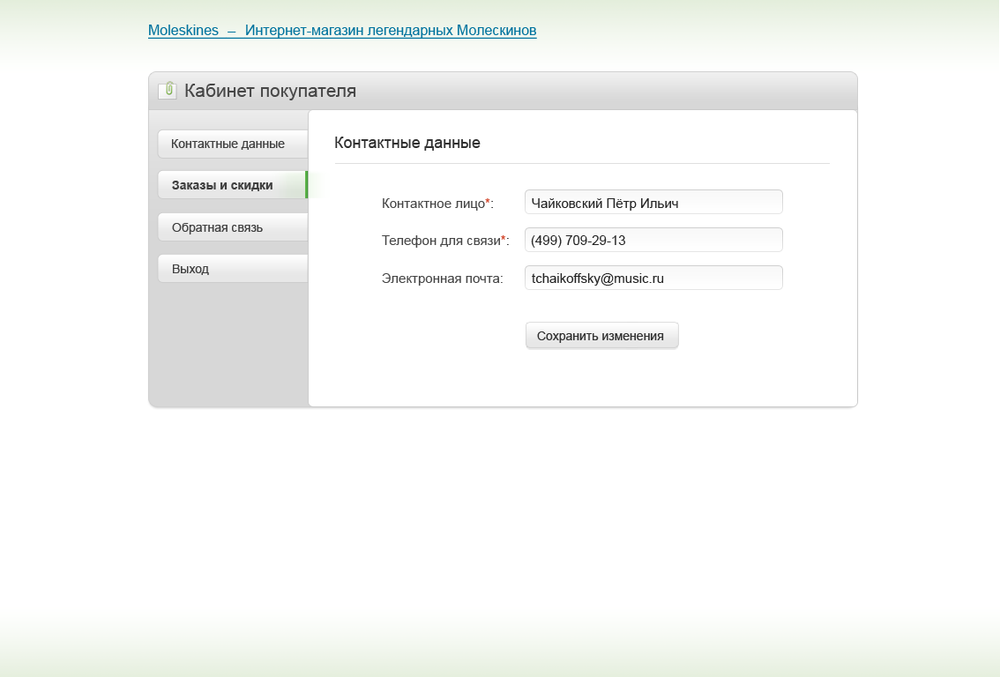Screen dimensions: 1000x677
Task: Follow the Интернет-магазин легендарных Молескинов link text
Action: pos(390,31)
